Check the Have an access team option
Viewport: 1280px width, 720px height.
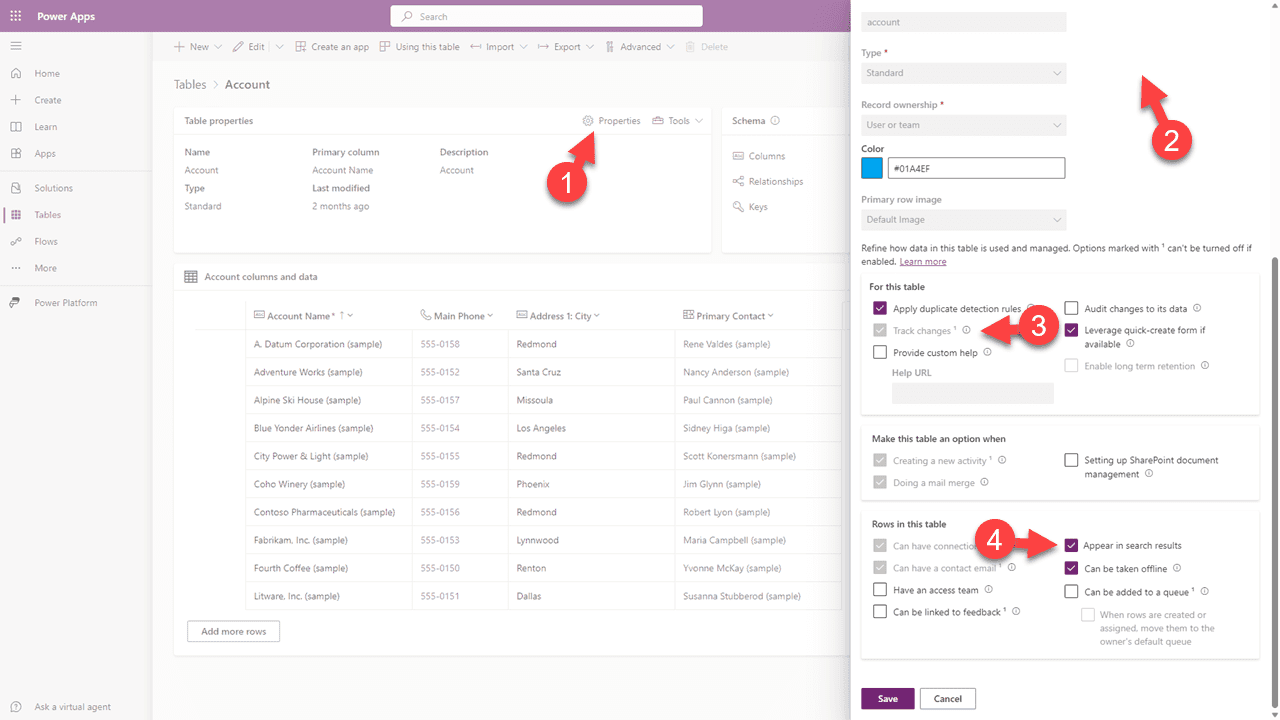coord(880,589)
